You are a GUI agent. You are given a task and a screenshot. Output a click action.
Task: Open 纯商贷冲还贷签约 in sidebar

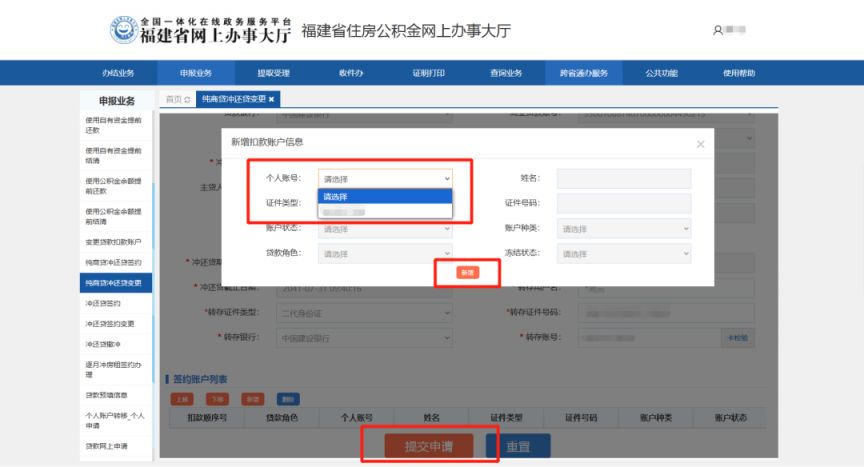click(x=114, y=262)
